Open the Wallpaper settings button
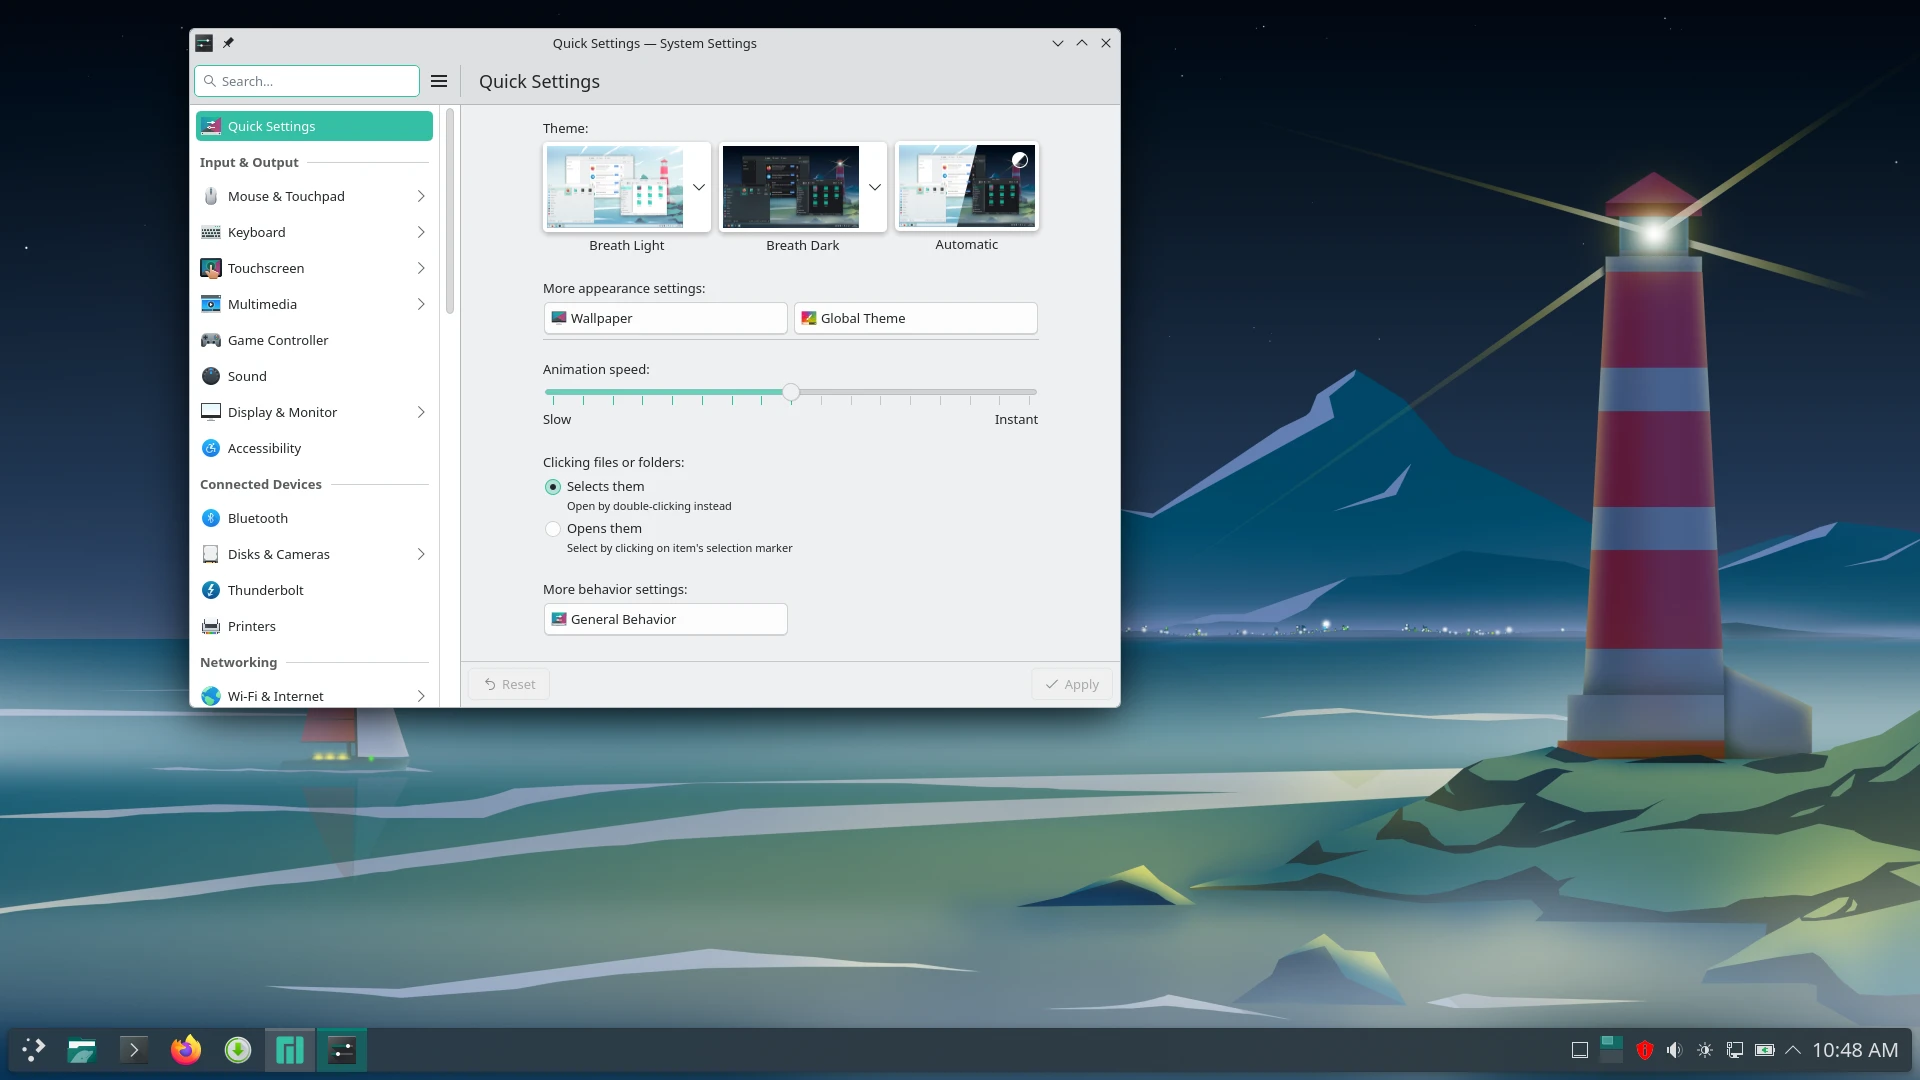 [665, 318]
